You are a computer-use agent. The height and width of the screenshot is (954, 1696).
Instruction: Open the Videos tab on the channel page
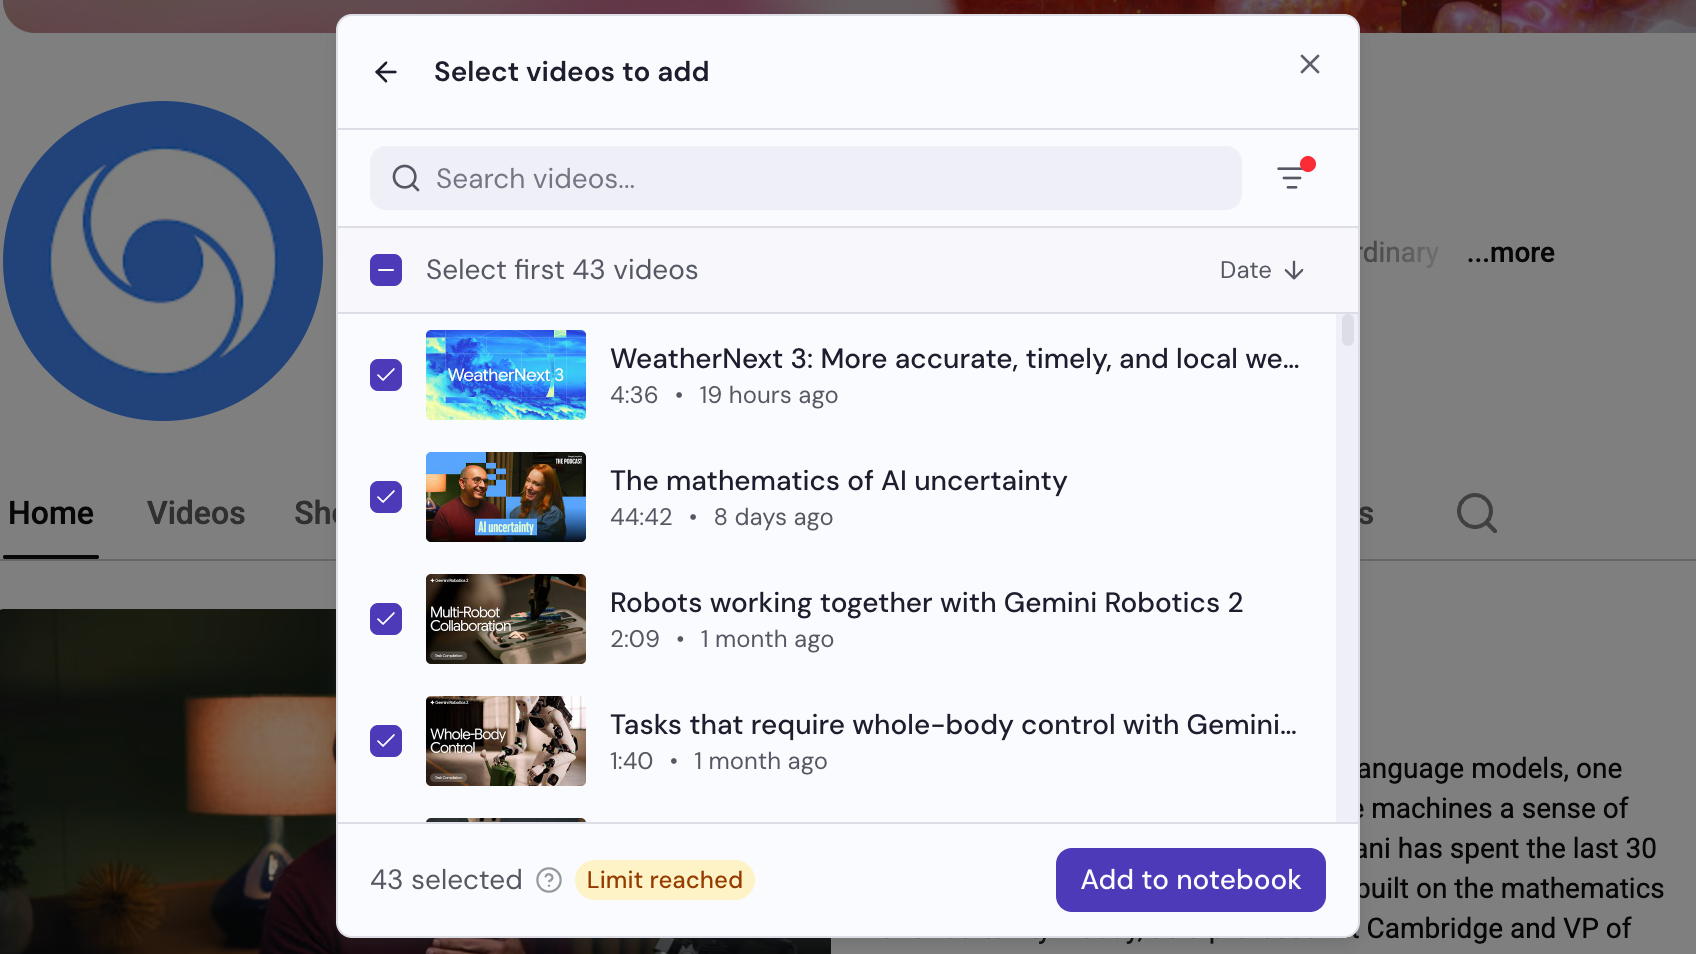tap(196, 513)
